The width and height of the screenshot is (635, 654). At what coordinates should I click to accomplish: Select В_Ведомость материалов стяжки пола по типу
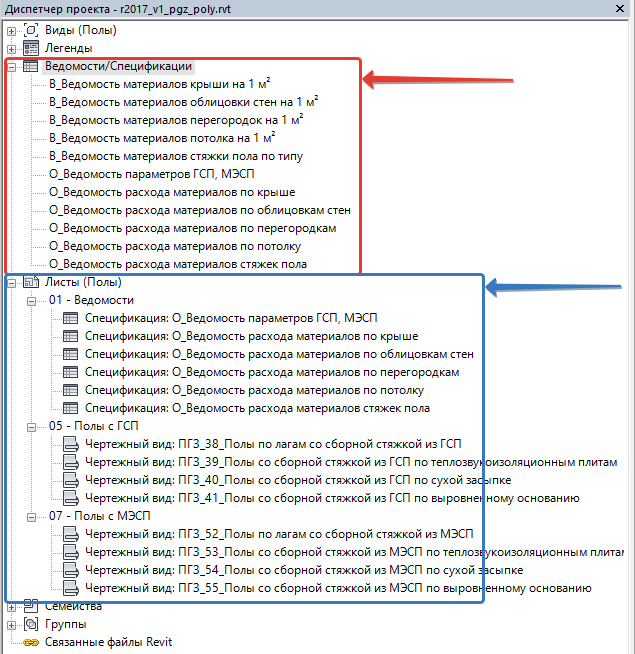click(175, 156)
